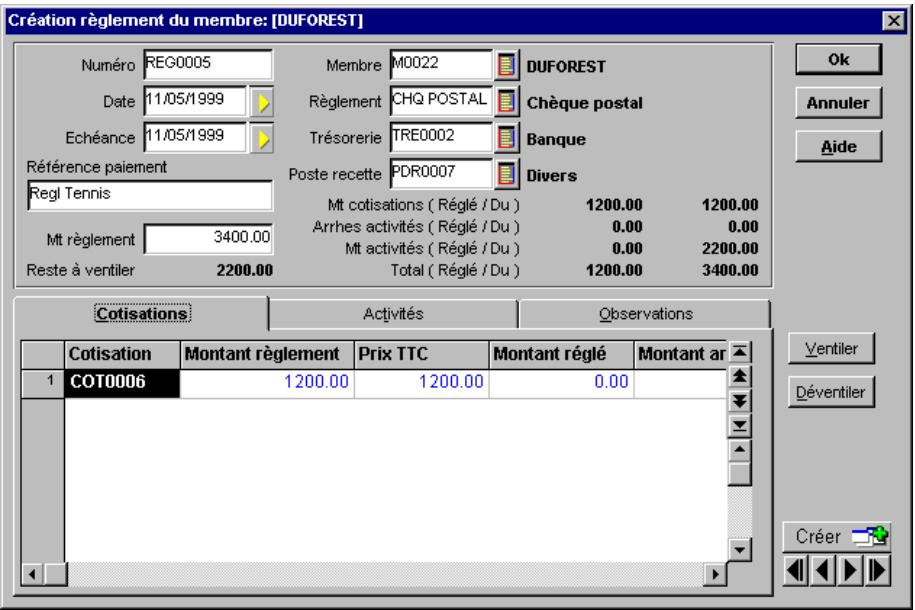Click the vertical scrollbar down arrow
The image size is (915, 610).
[739, 549]
